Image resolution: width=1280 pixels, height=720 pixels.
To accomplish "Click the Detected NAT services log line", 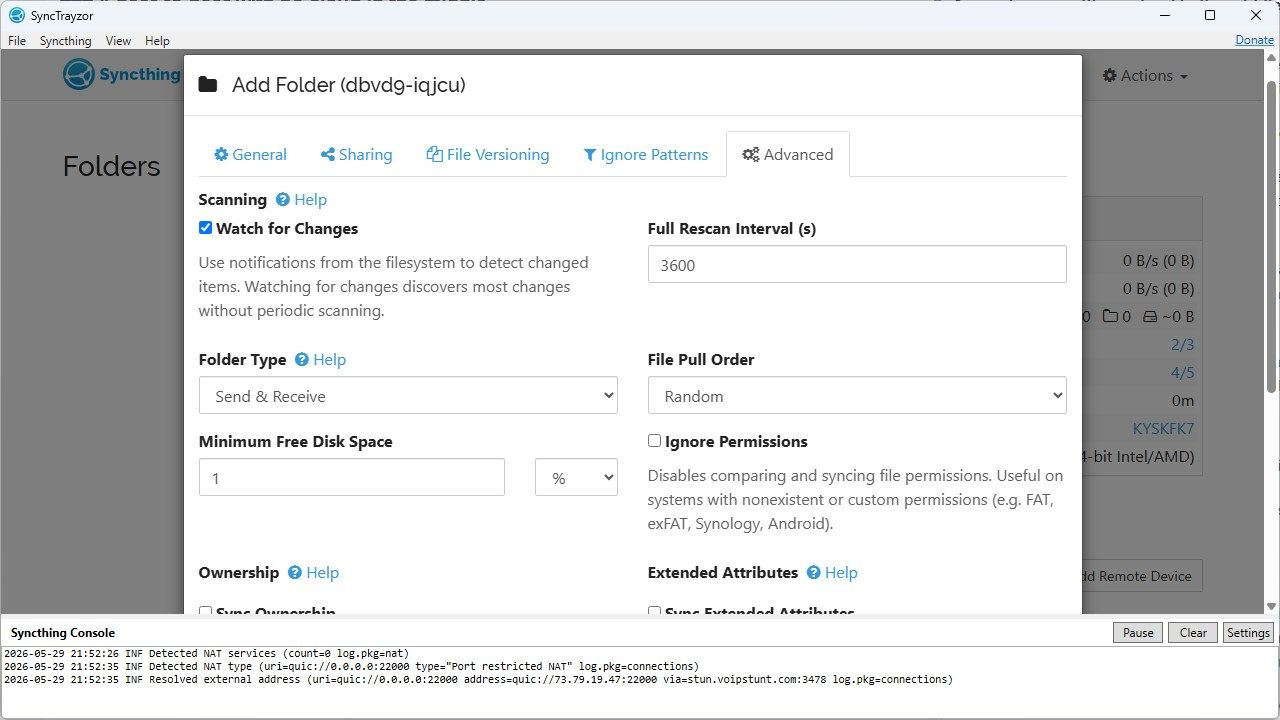I will [207, 654].
